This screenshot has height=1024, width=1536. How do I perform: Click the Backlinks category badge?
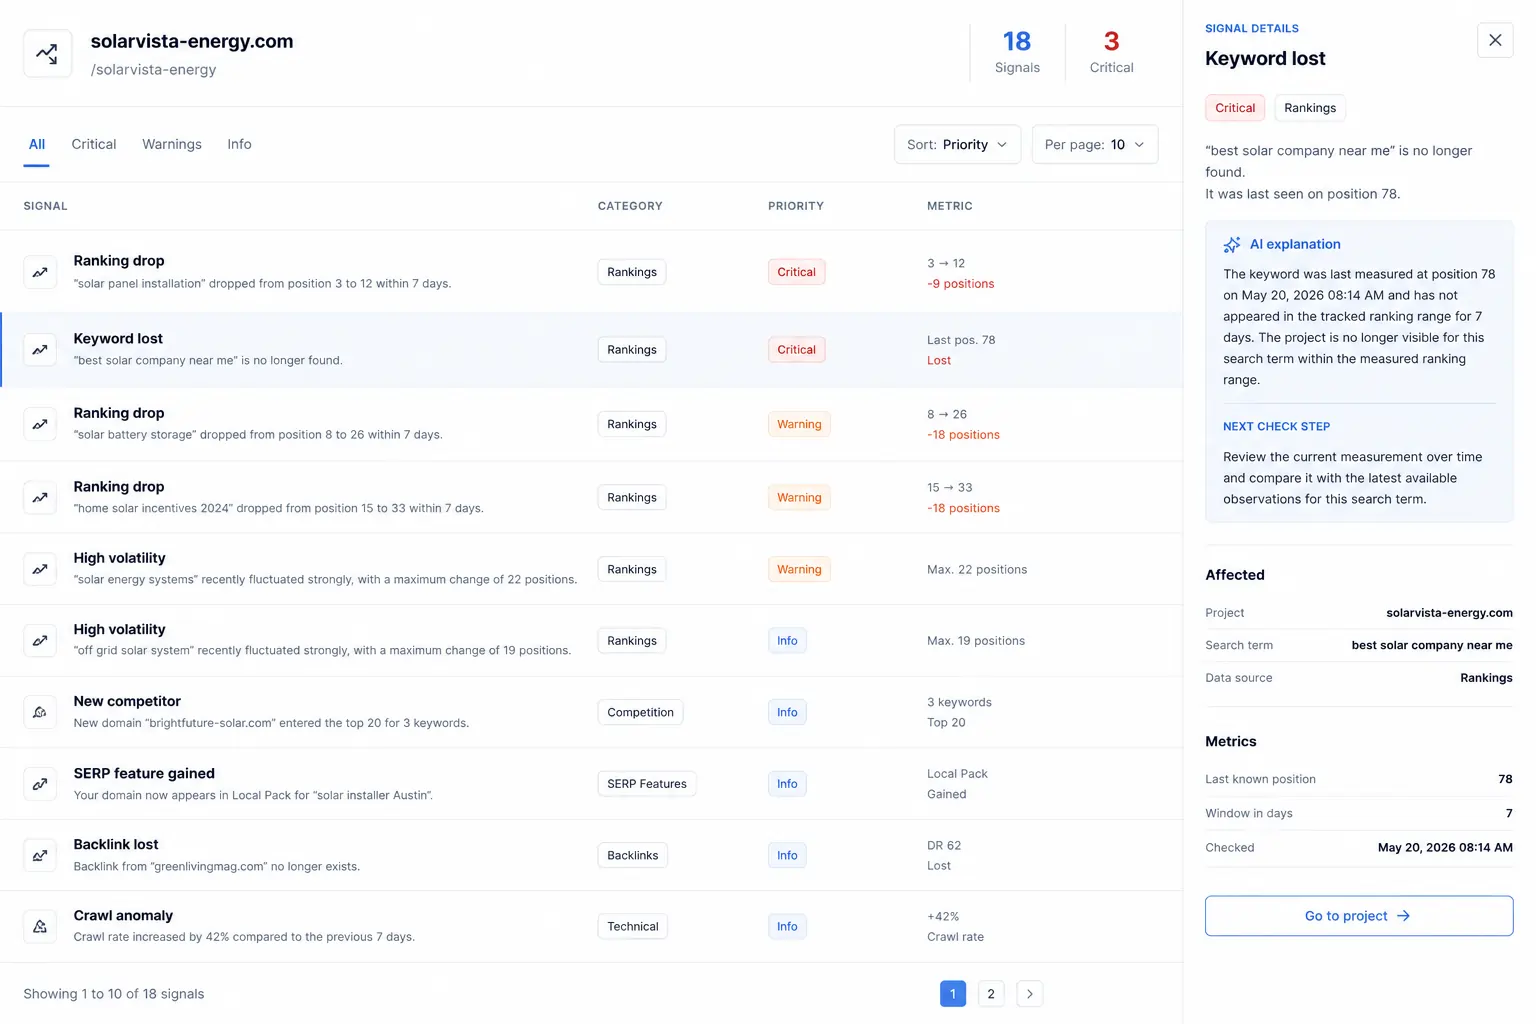point(633,855)
